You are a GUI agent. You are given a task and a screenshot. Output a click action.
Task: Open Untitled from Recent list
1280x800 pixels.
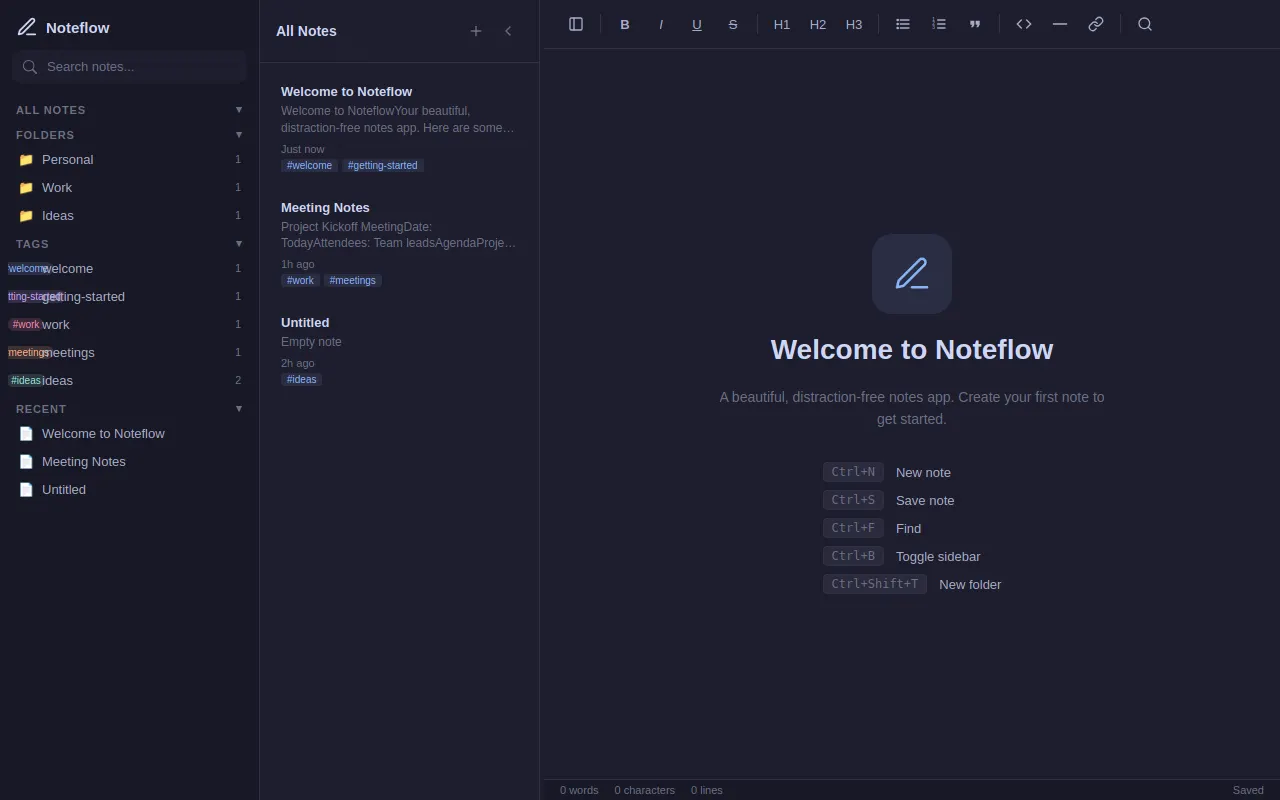129,489
